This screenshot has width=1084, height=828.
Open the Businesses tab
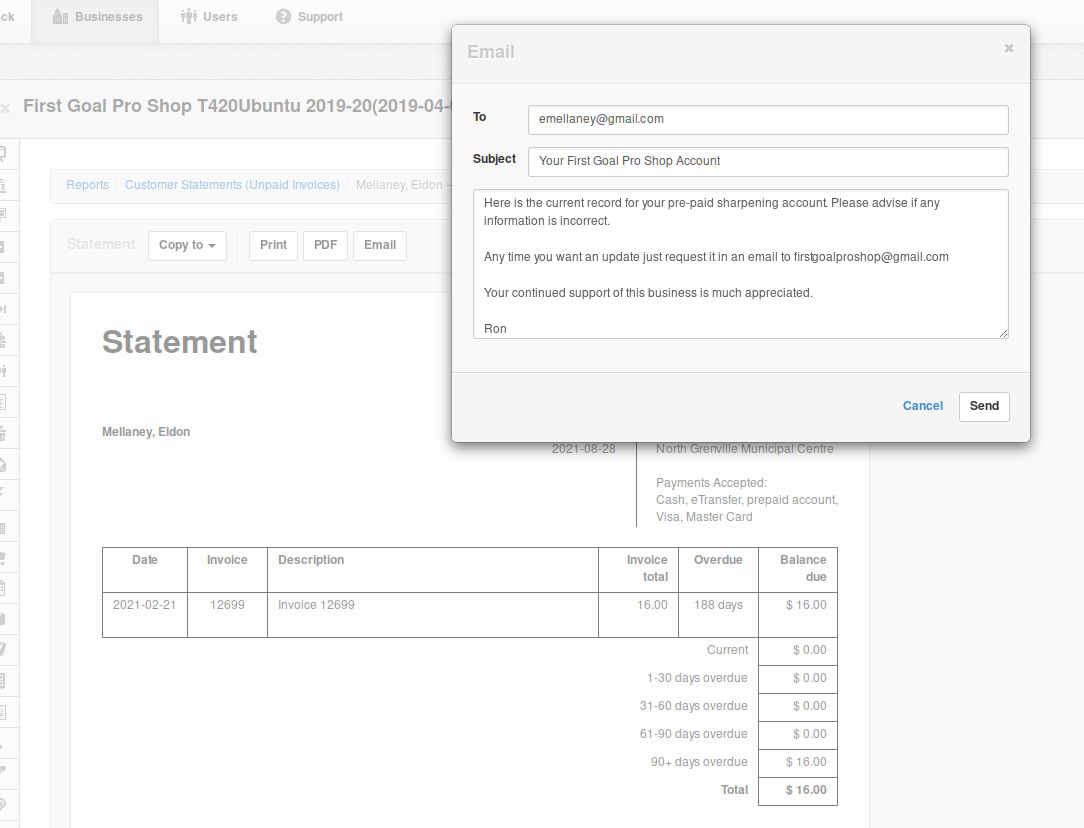point(97,17)
